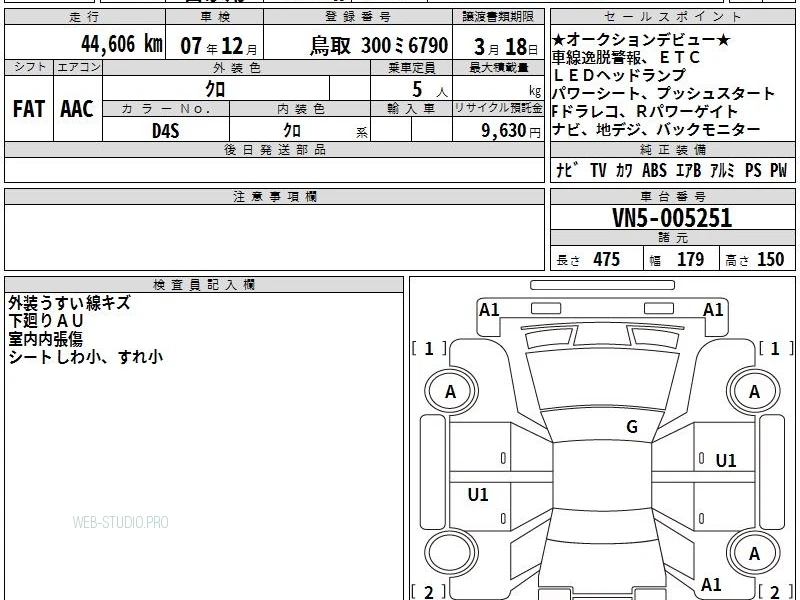Screen dimensions: 800x600
Task: Click the mileage value 44,606 km
Action: pos(122,44)
